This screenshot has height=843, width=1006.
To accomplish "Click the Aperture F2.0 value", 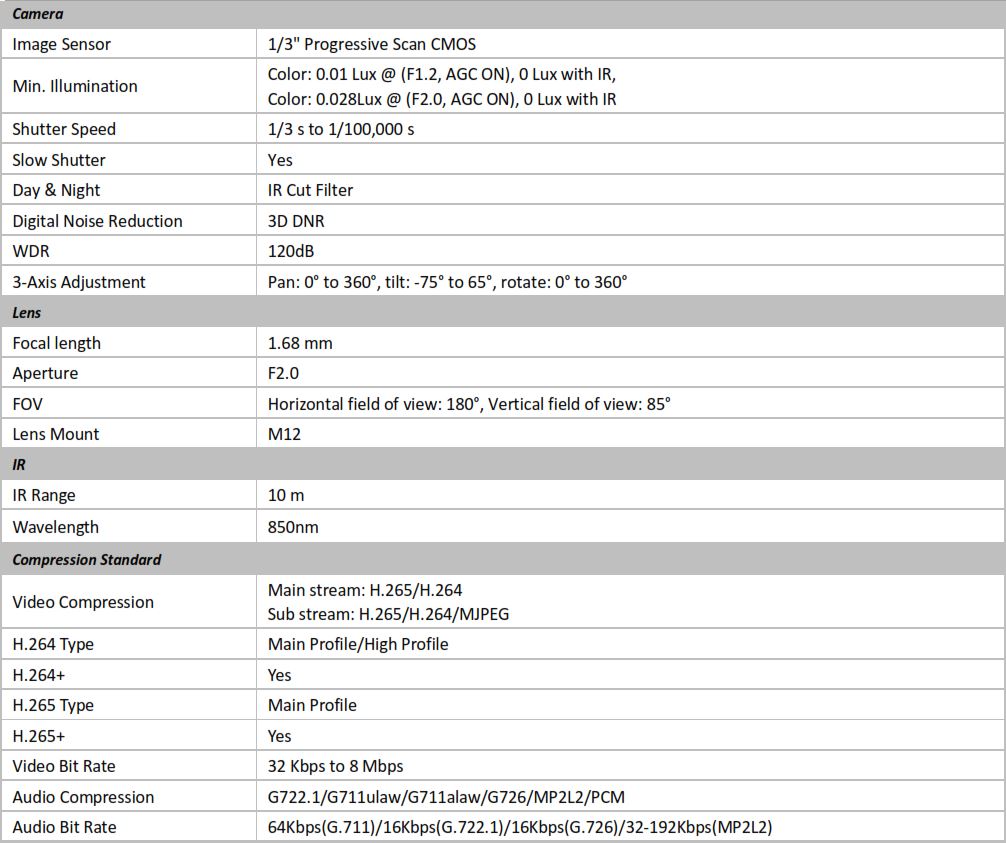I will 283,373.
